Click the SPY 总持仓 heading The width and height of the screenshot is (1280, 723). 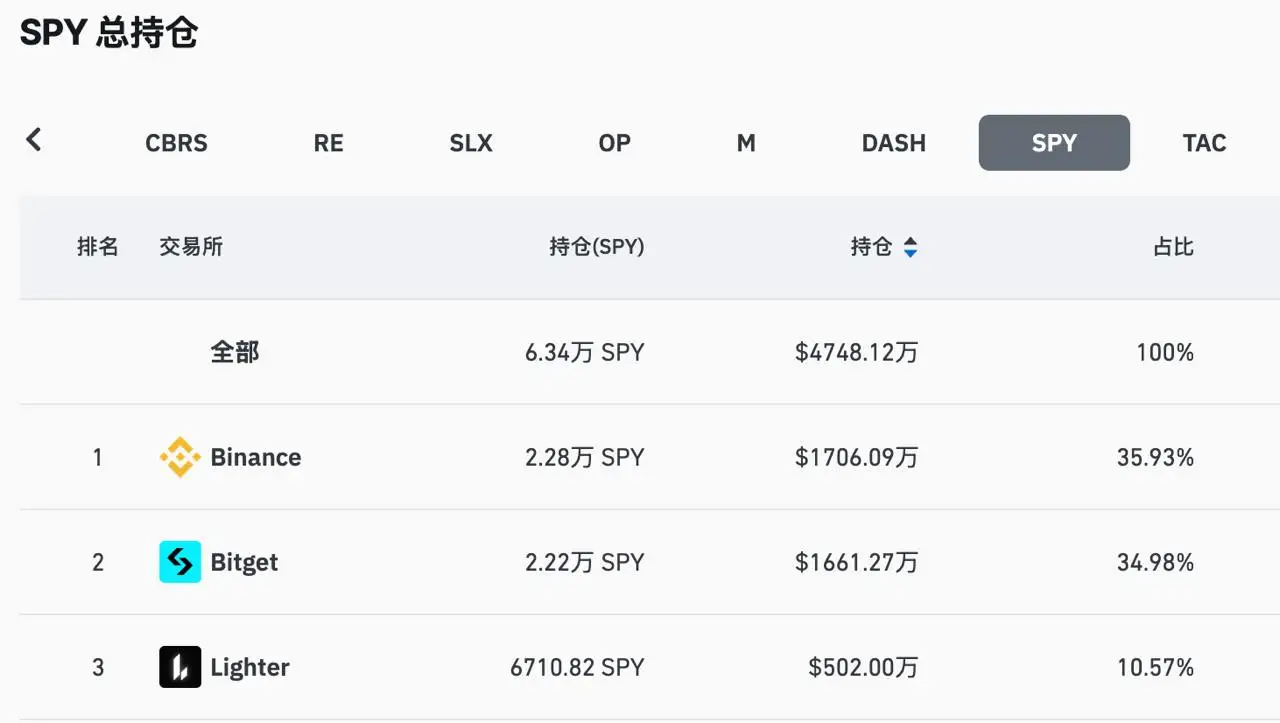[109, 33]
